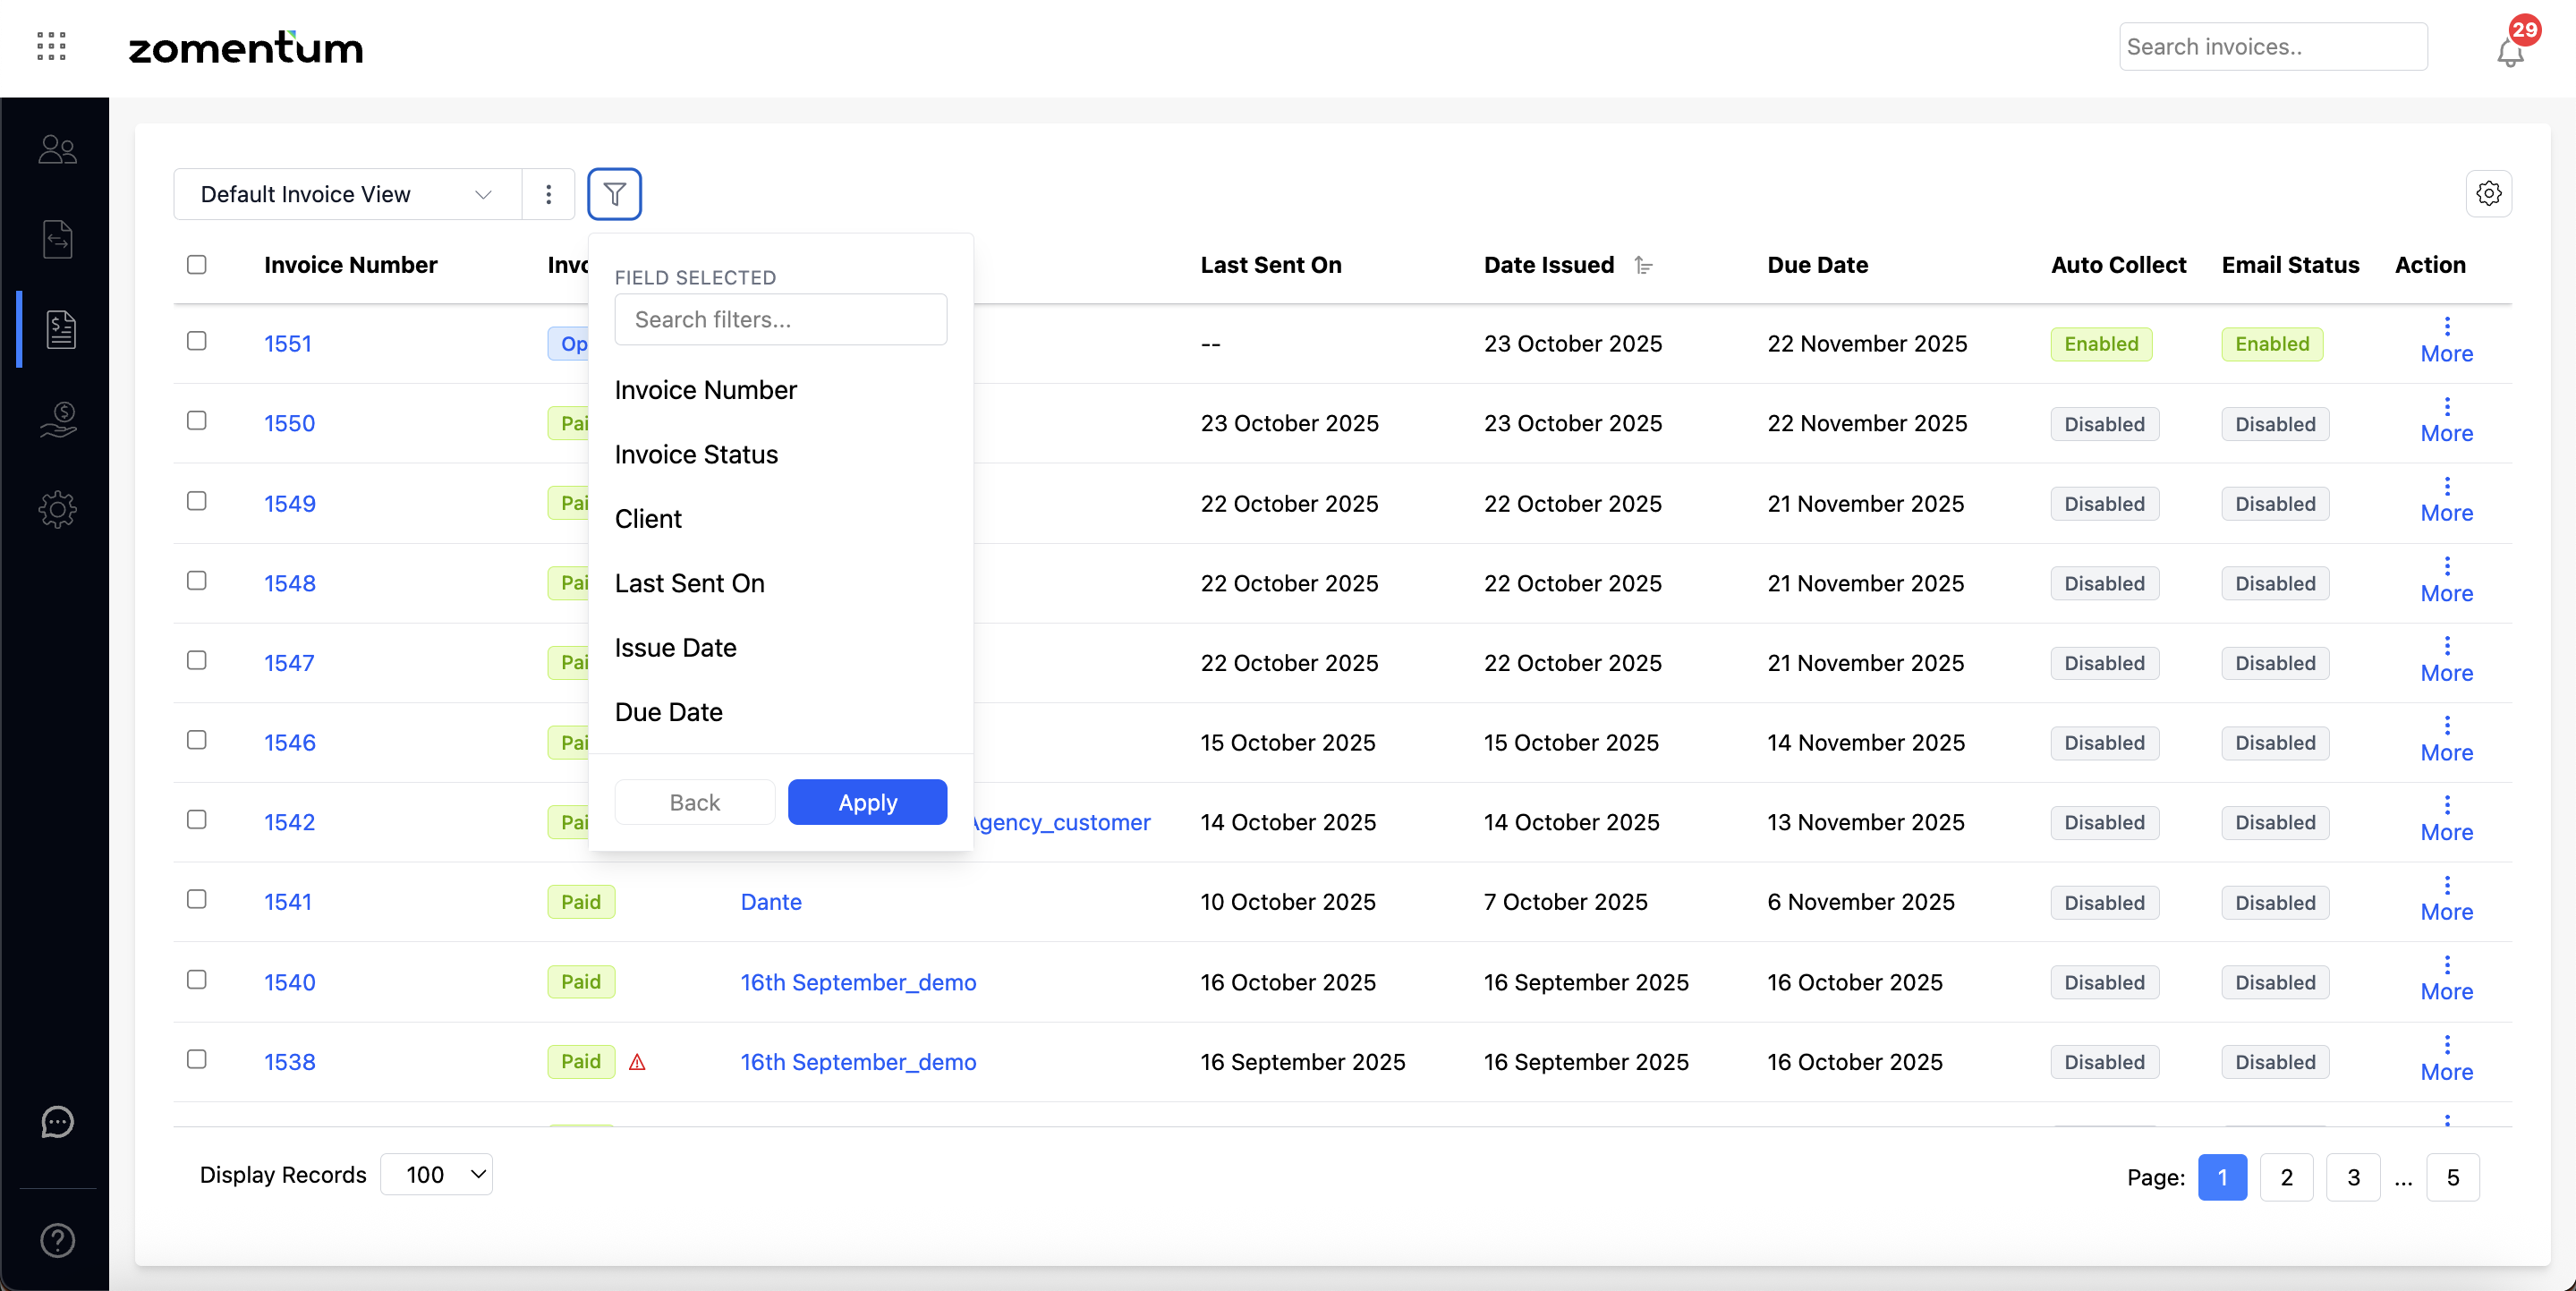
Task: Expand the Default Invoice View dropdown
Action: [x=347, y=194]
